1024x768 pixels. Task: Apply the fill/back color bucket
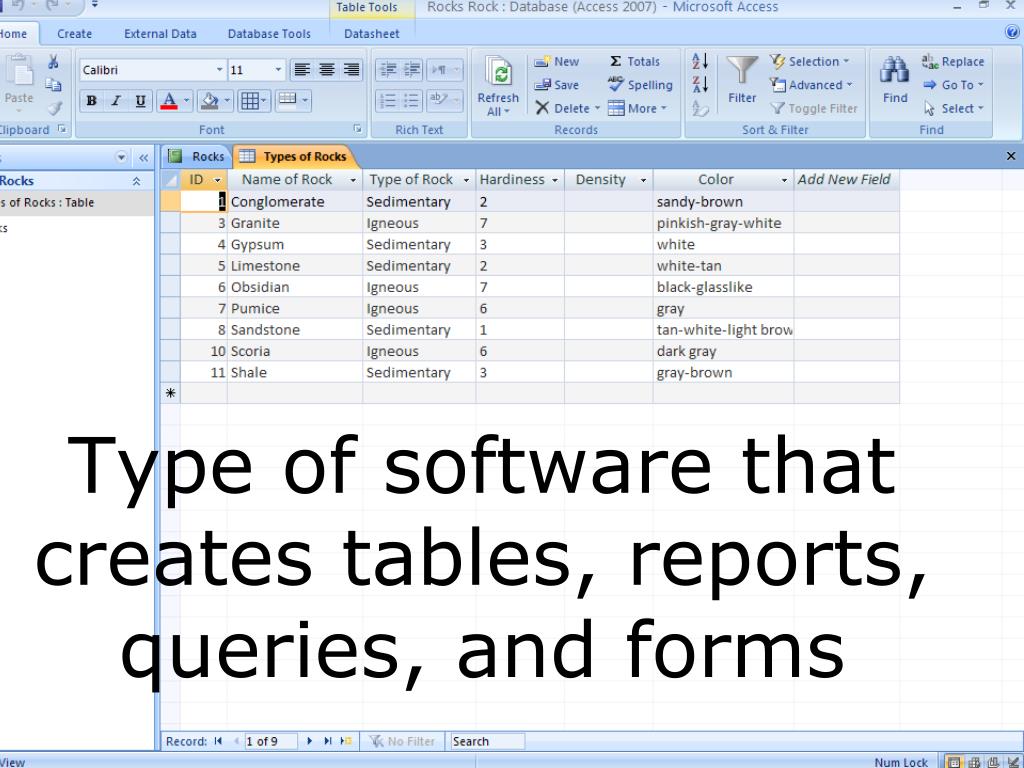point(210,101)
